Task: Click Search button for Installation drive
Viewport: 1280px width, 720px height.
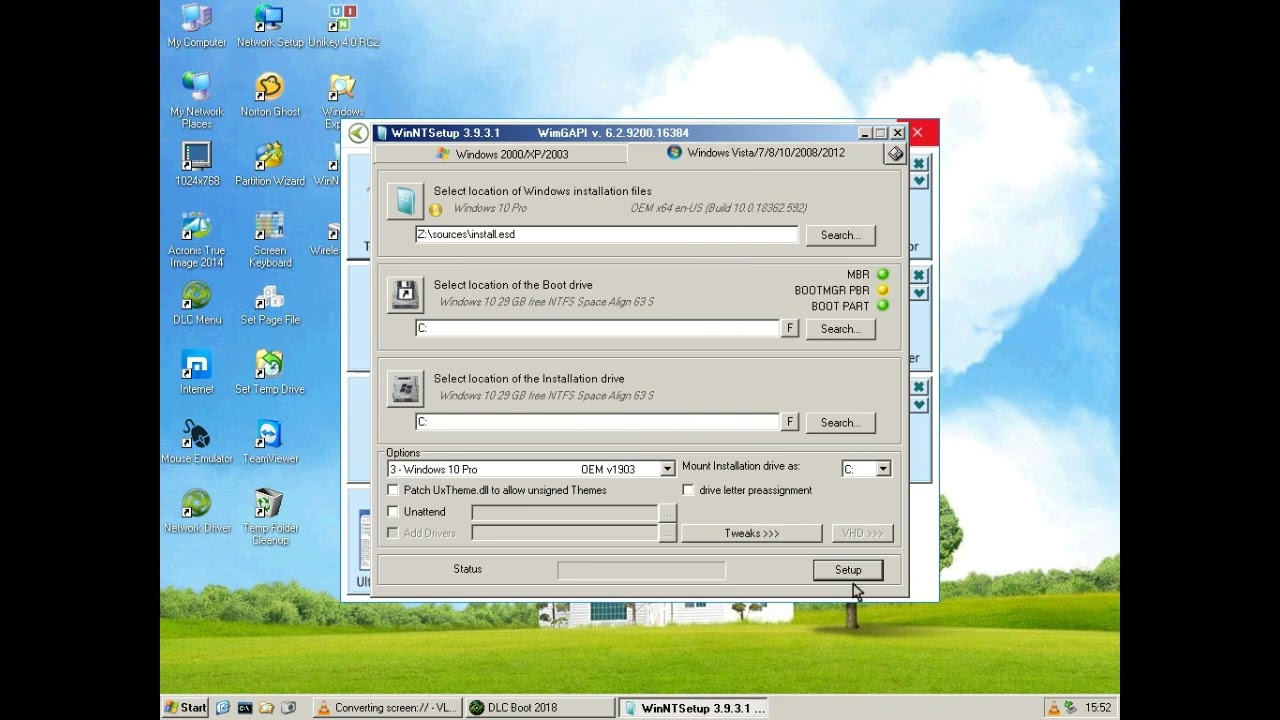Action: [x=840, y=423]
